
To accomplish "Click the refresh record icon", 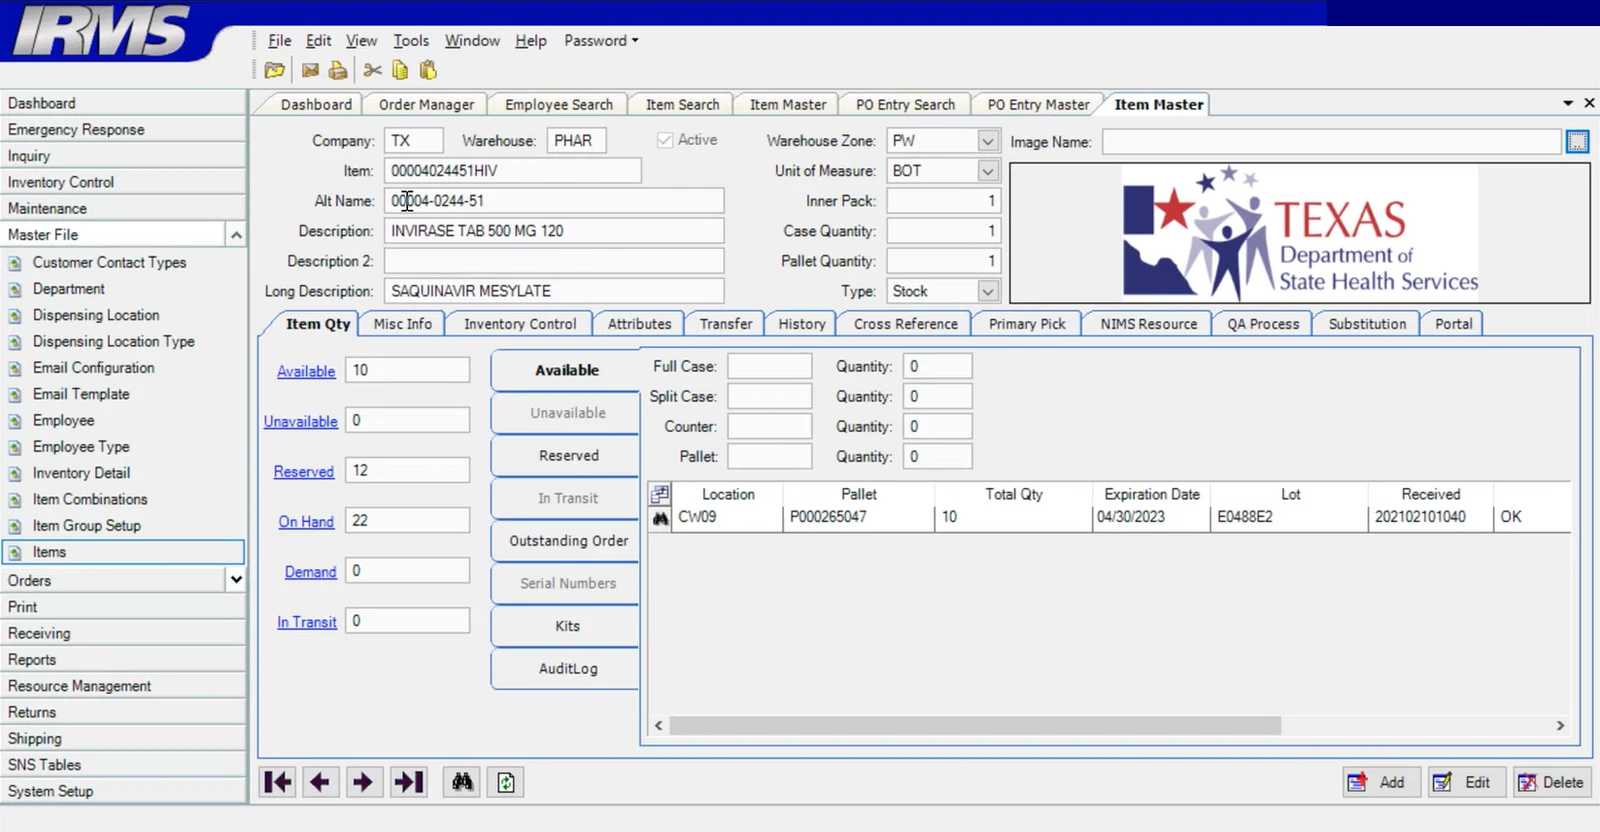I will [x=506, y=782].
